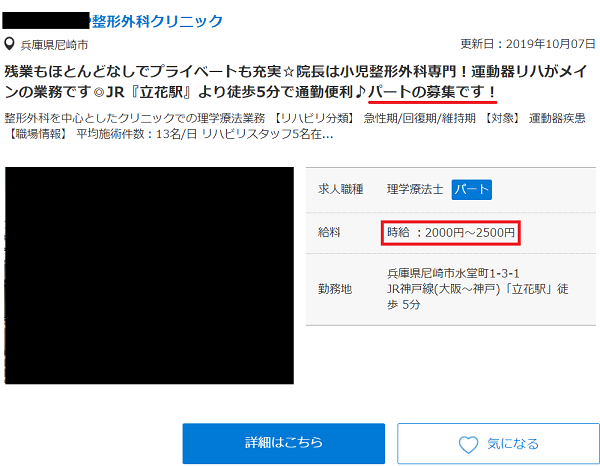Click the 理学療法士 job type text
600x466 pixels.
[x=416, y=189]
